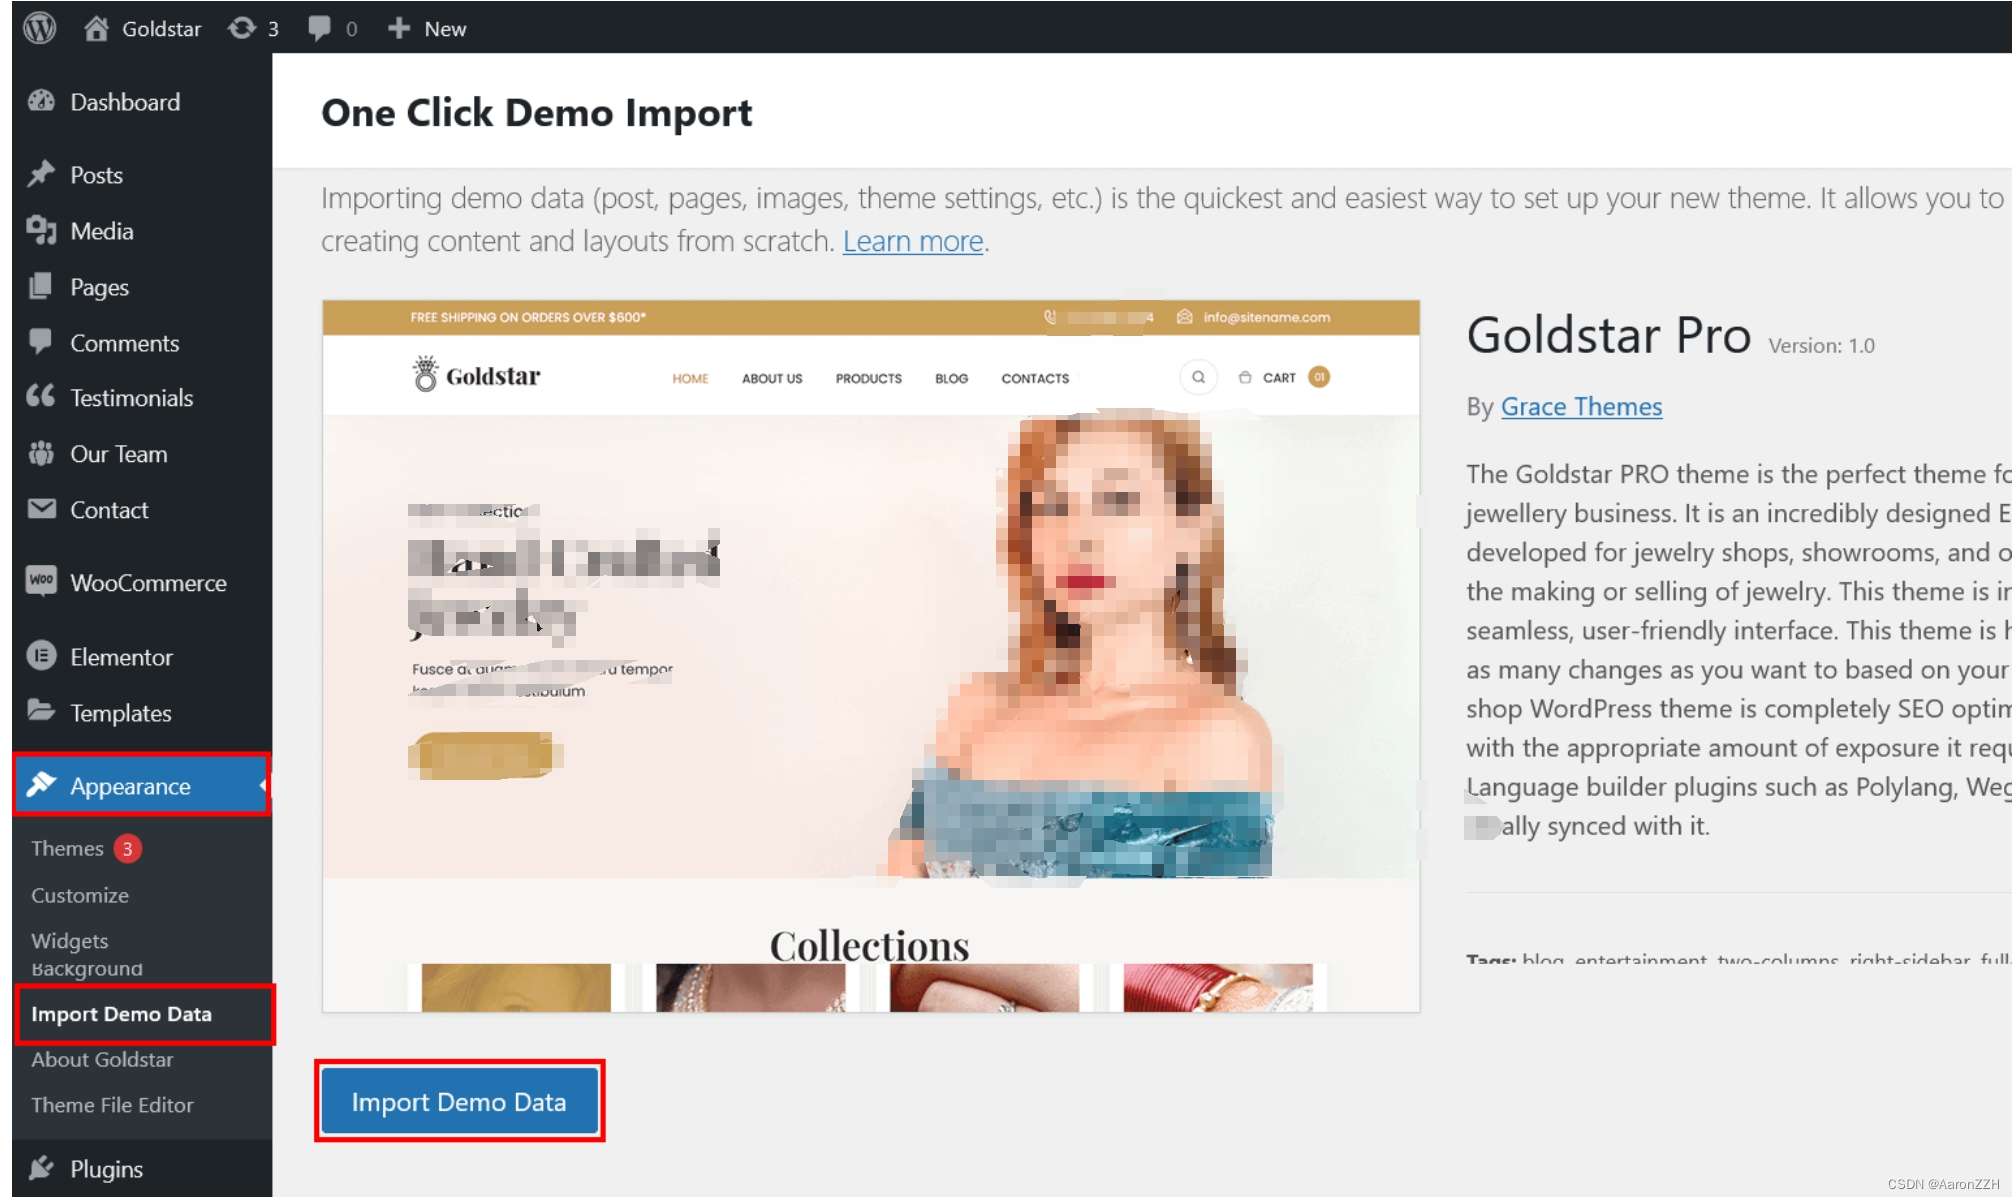Open the comments bubble icon in admin bar
Screen dimensions: 2014x1199
(319, 28)
